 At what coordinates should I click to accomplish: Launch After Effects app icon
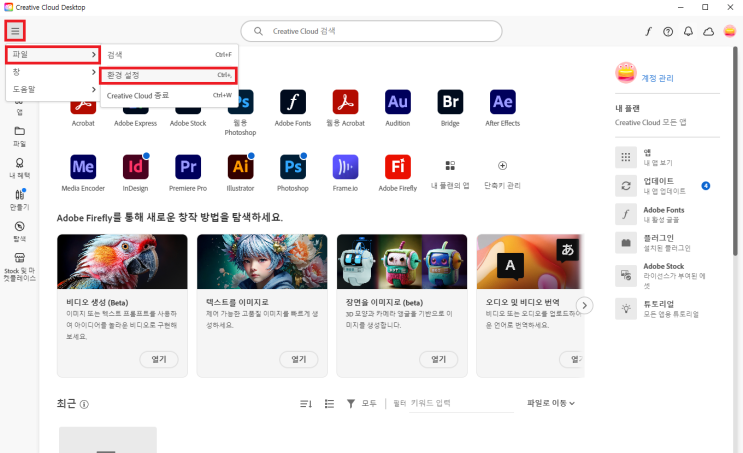point(503,102)
